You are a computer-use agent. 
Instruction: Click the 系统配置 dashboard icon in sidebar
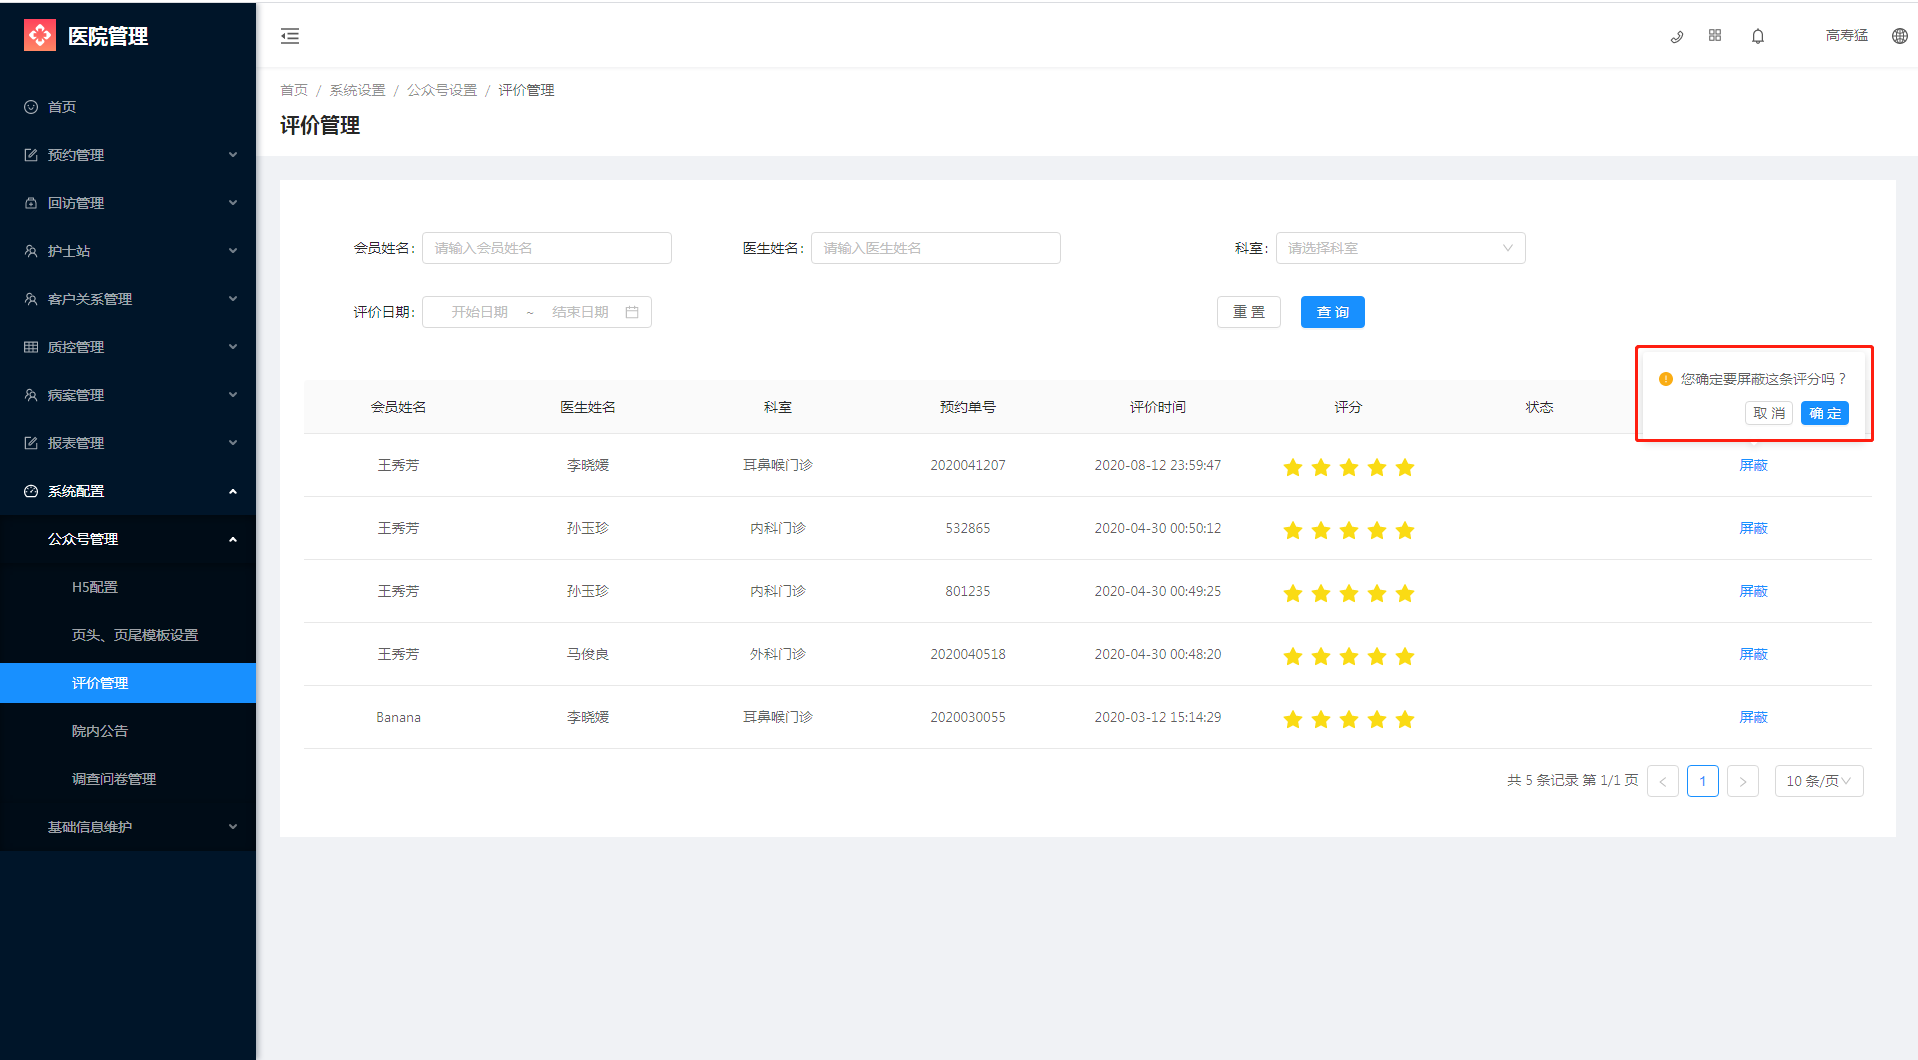pyautogui.click(x=31, y=491)
